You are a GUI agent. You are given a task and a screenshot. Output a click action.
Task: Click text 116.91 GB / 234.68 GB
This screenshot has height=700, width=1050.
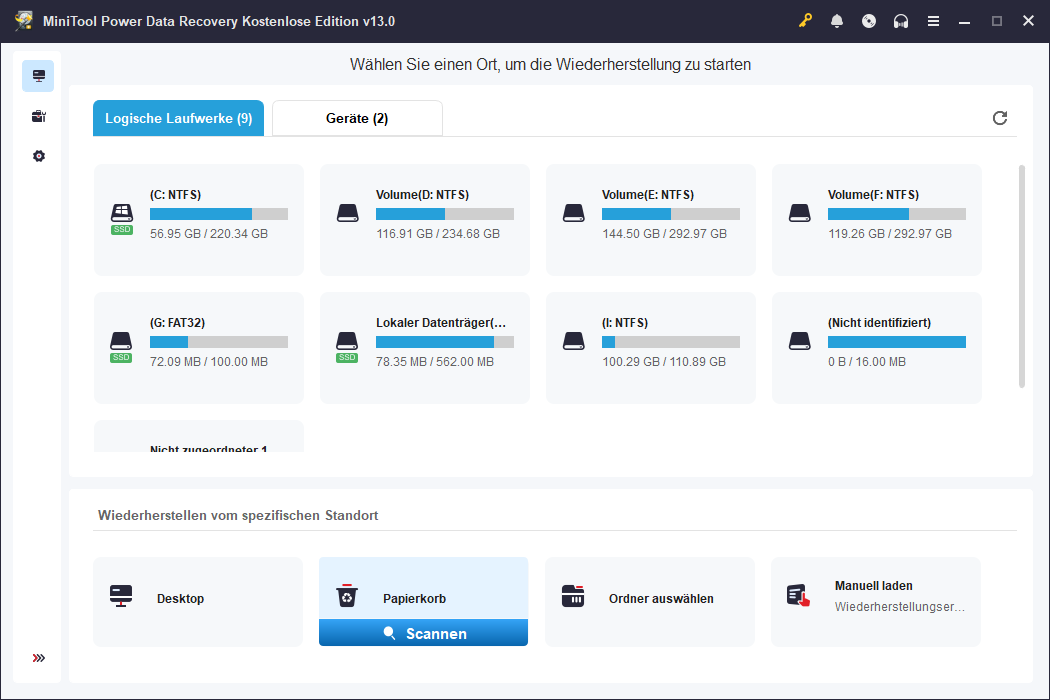coord(438,234)
